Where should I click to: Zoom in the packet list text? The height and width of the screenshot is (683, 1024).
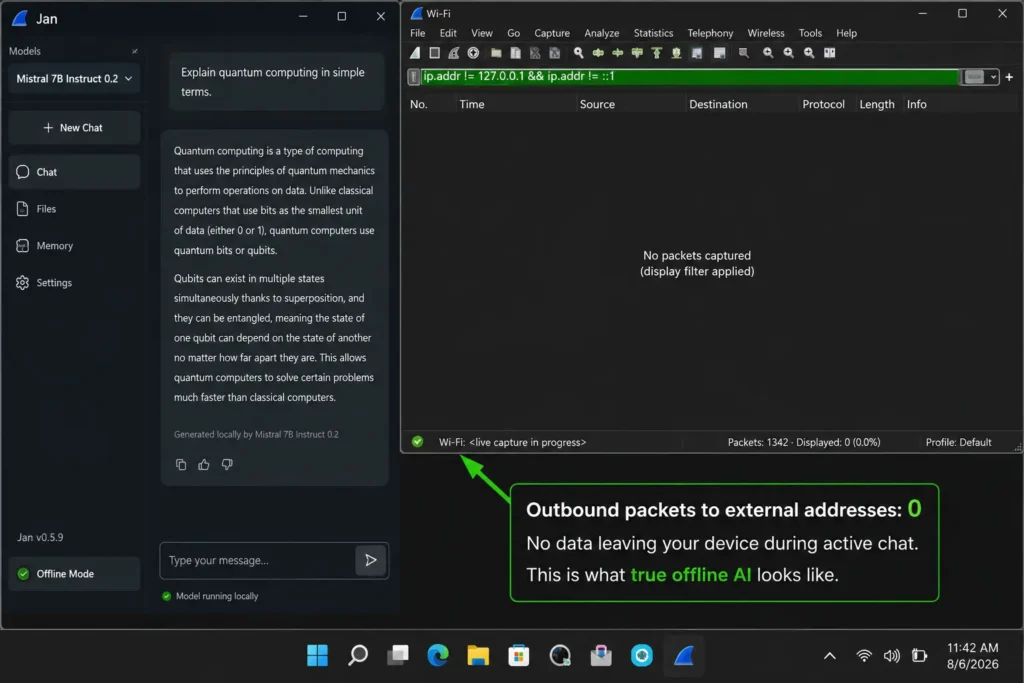pyautogui.click(x=768, y=53)
